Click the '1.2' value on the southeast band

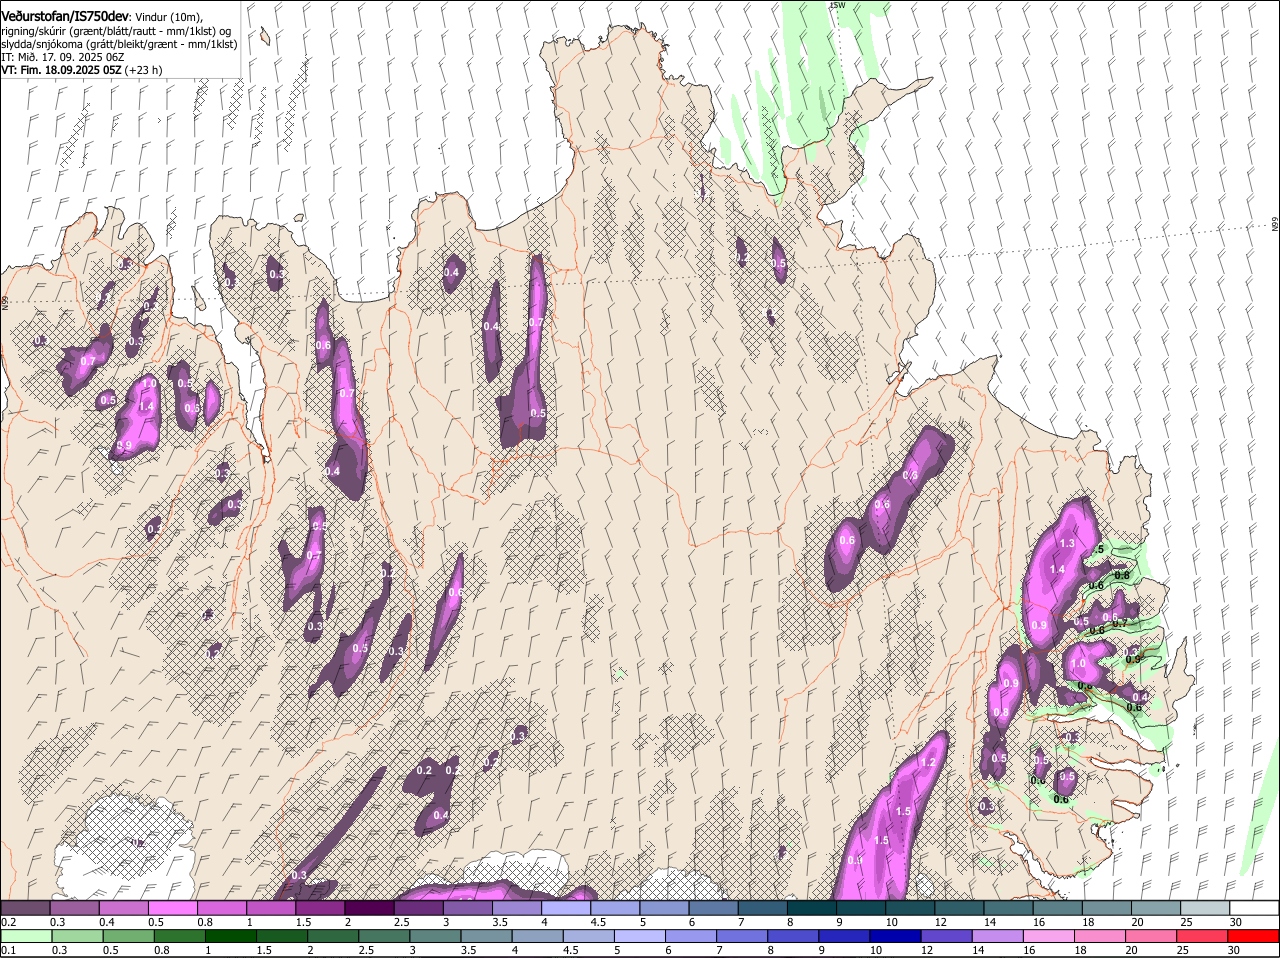927,762
